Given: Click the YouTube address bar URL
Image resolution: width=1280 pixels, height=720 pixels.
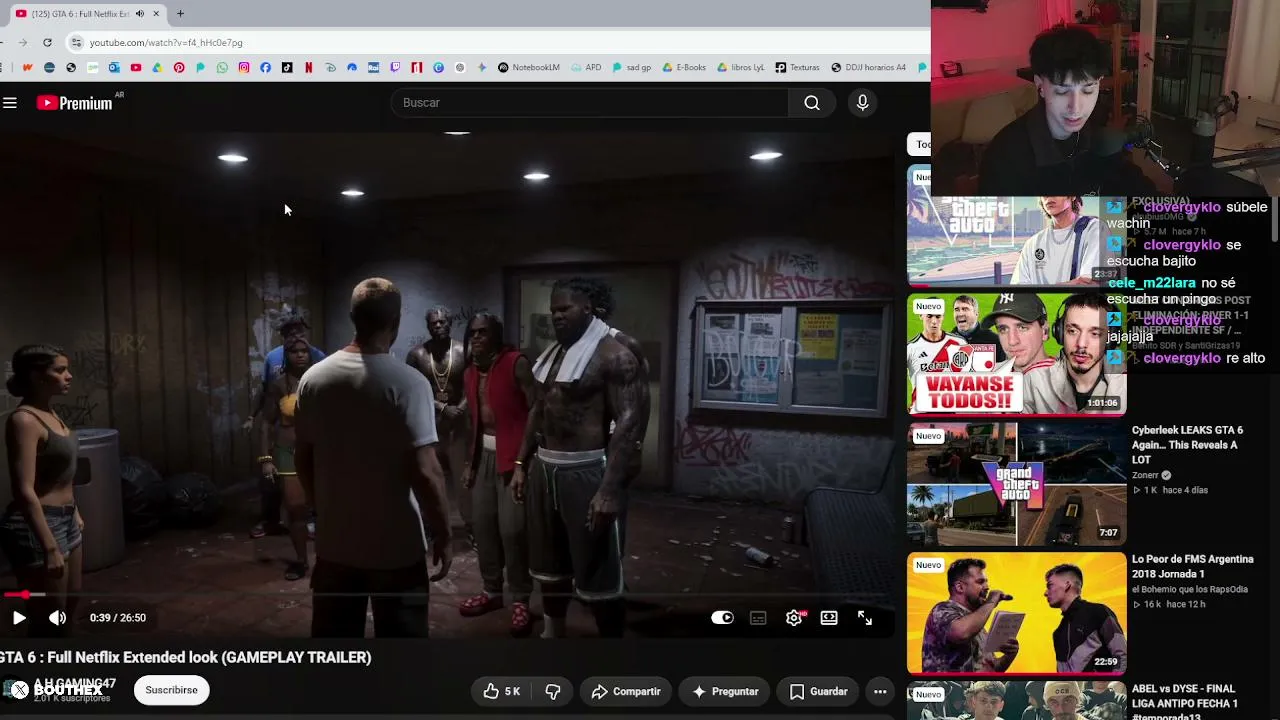Looking at the screenshot, I should (166, 43).
